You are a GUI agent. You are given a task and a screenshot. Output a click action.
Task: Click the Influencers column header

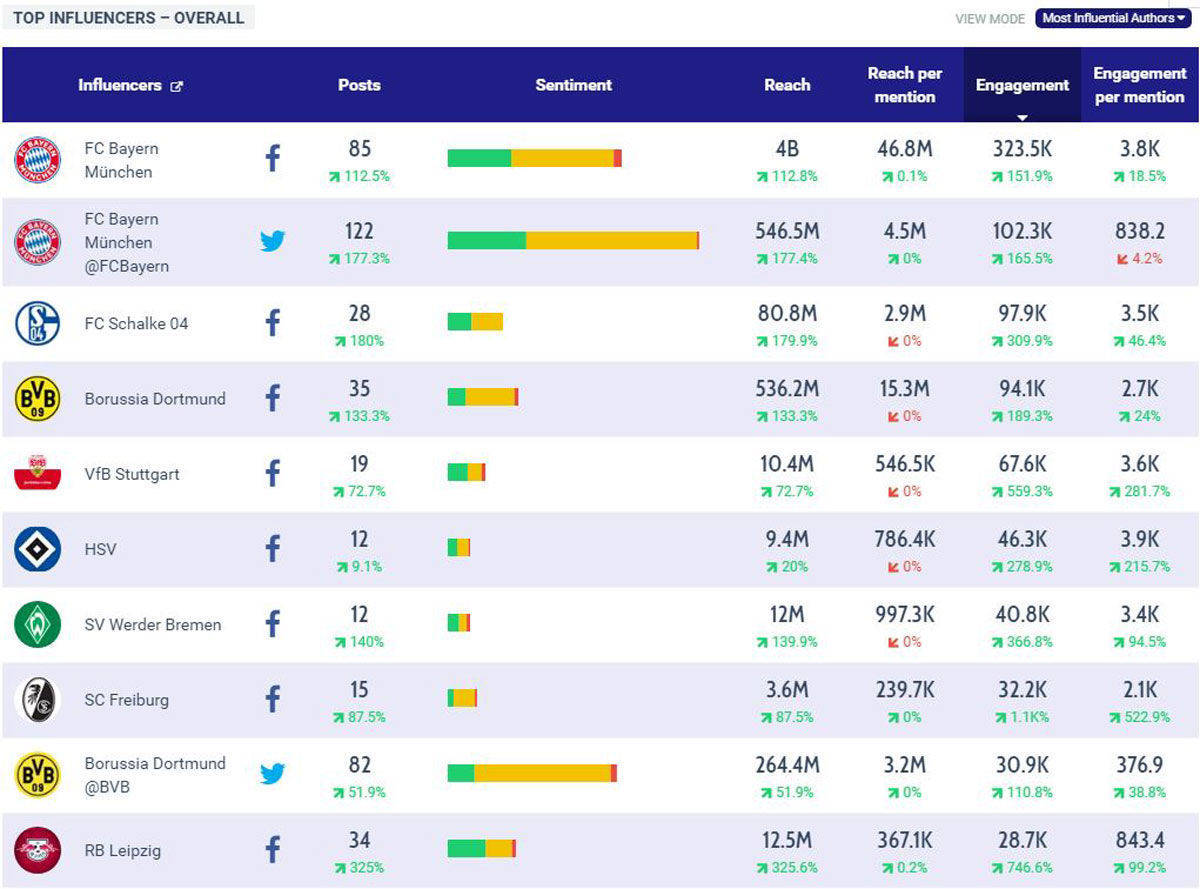[x=119, y=85]
